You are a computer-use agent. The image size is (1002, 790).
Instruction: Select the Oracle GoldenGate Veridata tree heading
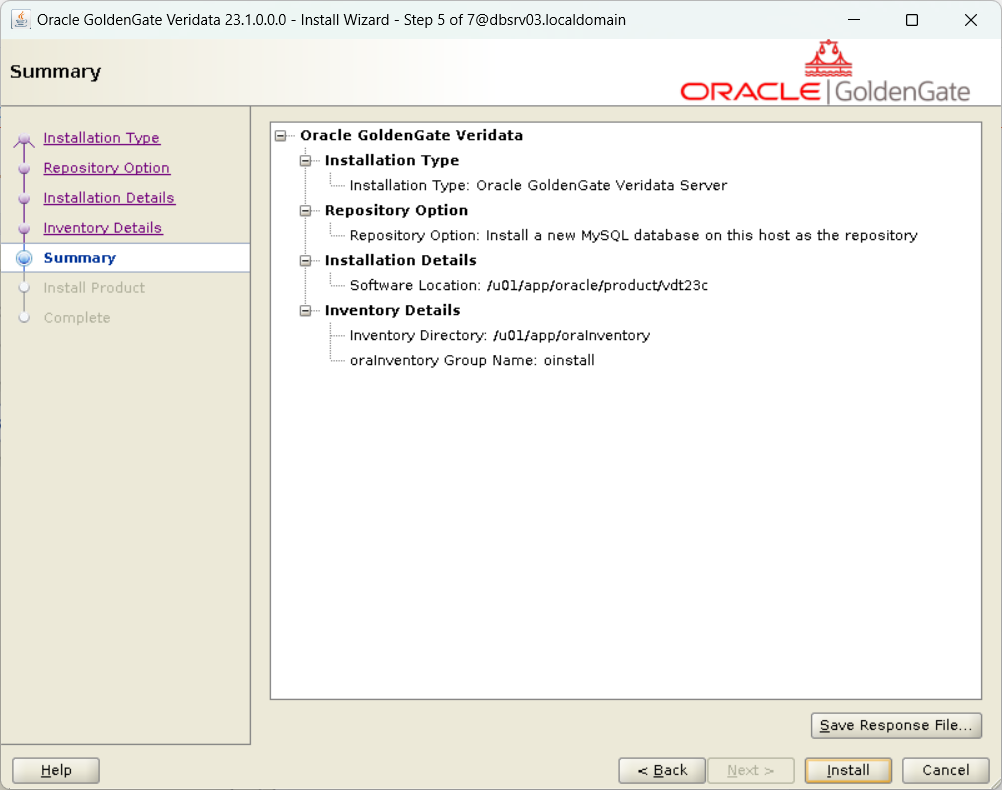click(412, 136)
